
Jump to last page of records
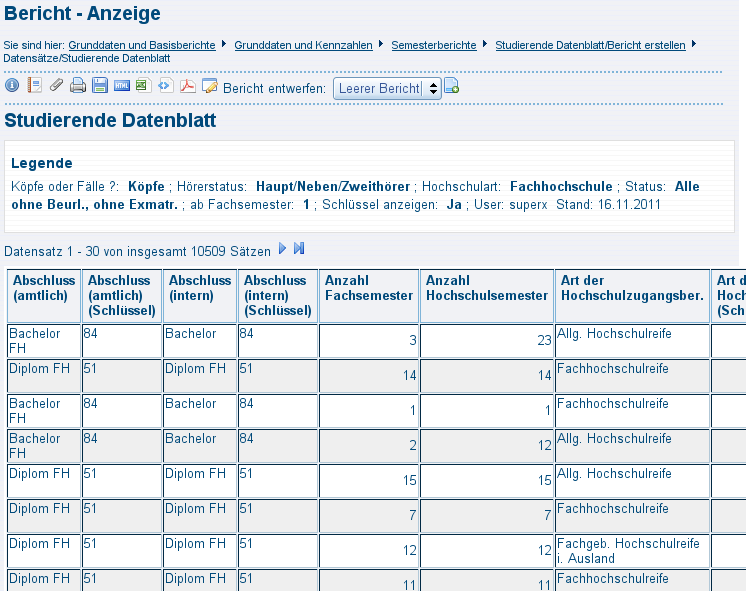pos(299,248)
